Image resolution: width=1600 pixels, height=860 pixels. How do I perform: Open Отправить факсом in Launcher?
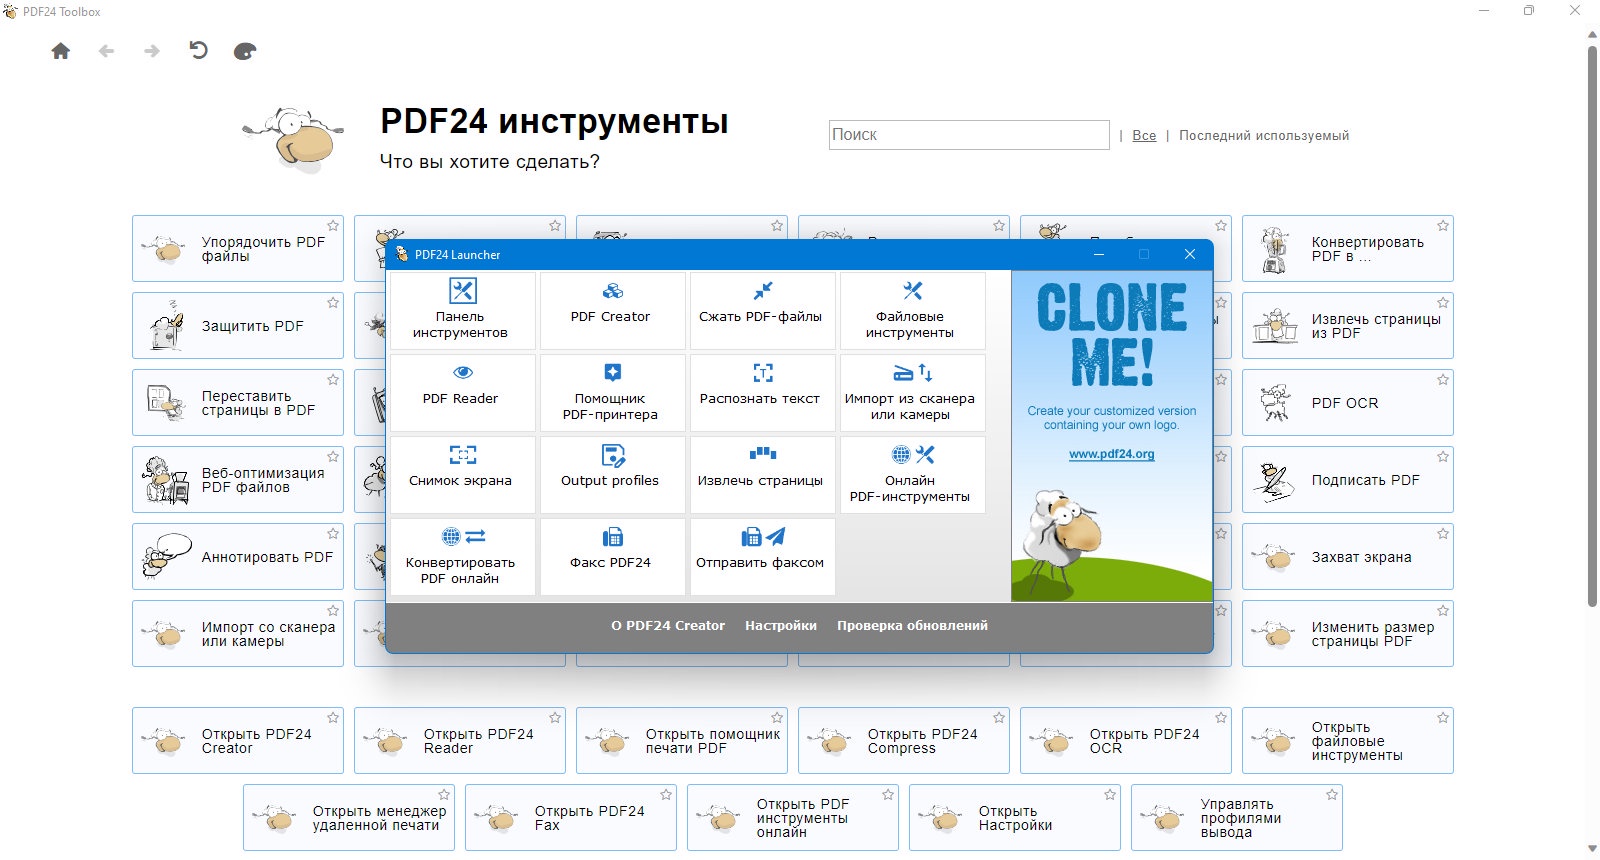pyautogui.click(x=762, y=557)
